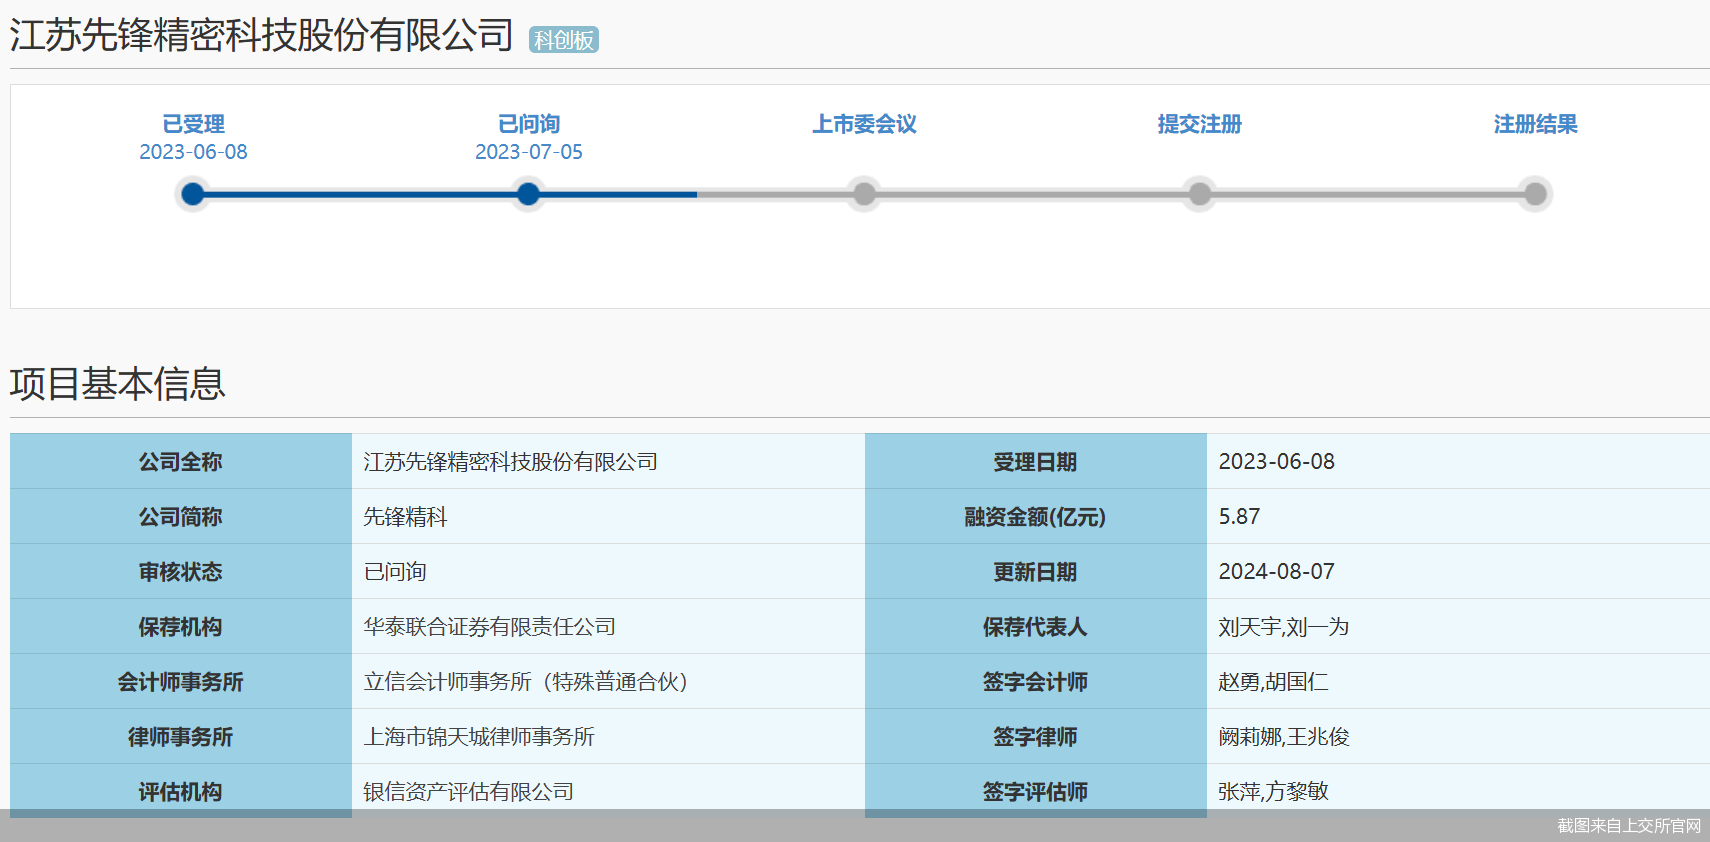Image resolution: width=1710 pixels, height=842 pixels.
Task: Click the 科创板 badge beside the company name
Action: coord(563,40)
